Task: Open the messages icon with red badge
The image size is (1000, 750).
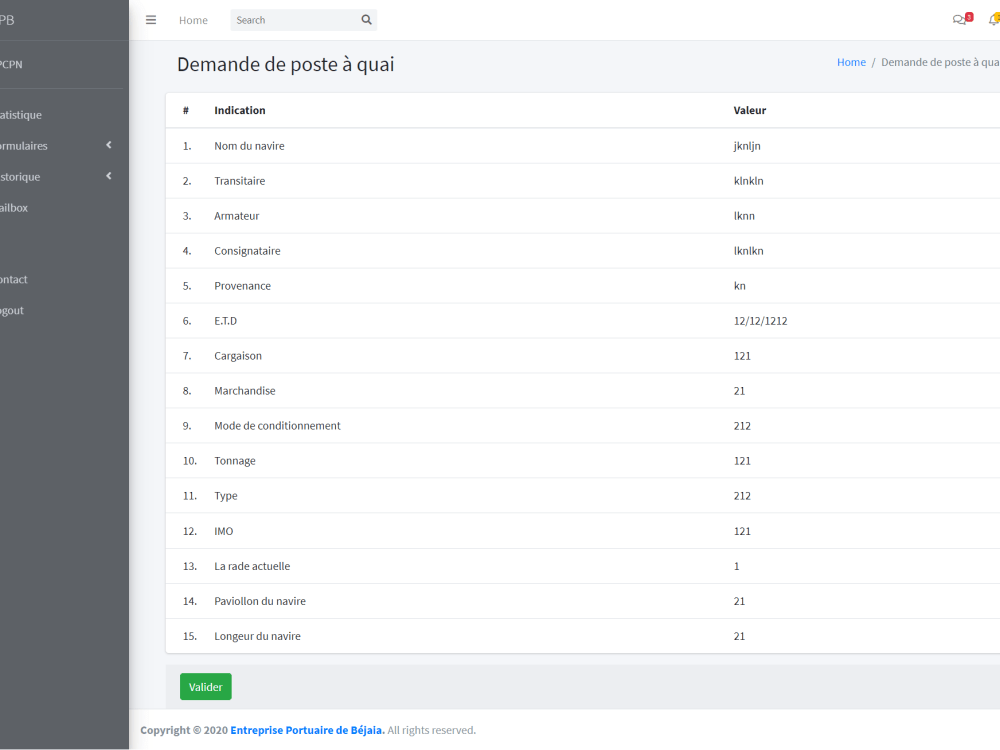Action: coord(962,19)
